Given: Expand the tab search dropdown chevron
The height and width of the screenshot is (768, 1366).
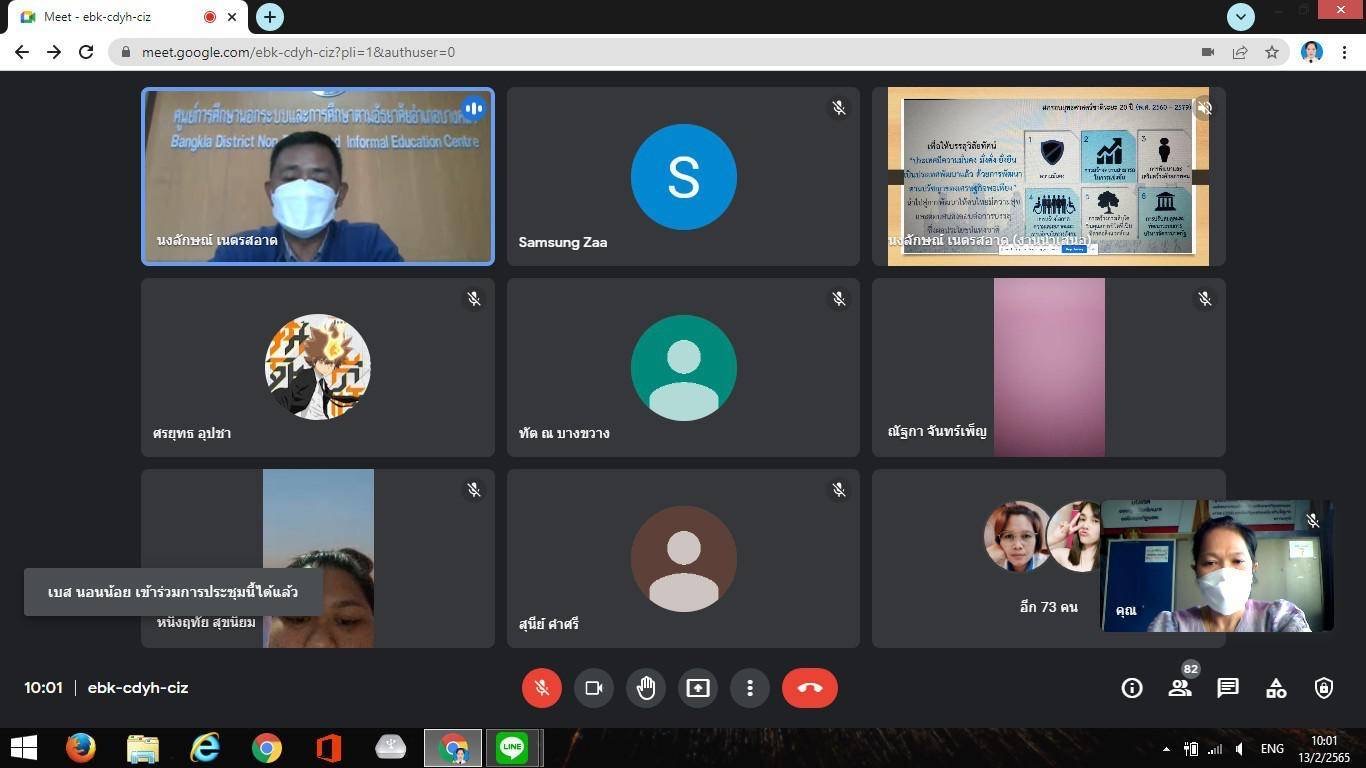Looking at the screenshot, I should point(1241,16).
